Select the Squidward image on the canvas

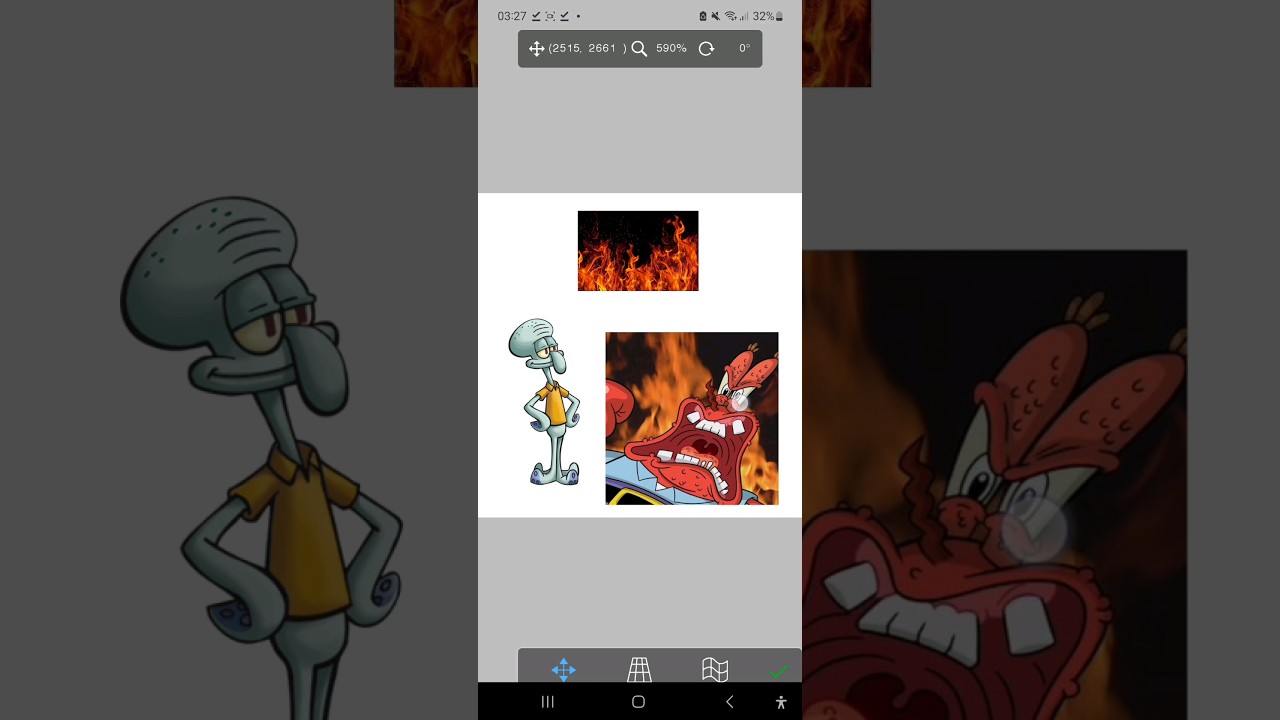point(545,402)
